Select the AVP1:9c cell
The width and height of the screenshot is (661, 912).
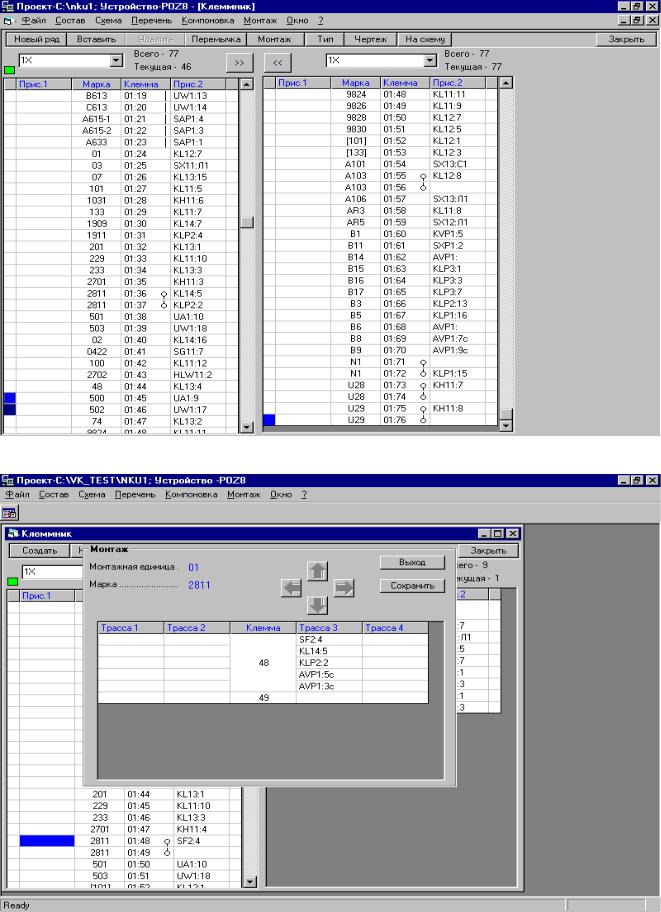click(457, 350)
